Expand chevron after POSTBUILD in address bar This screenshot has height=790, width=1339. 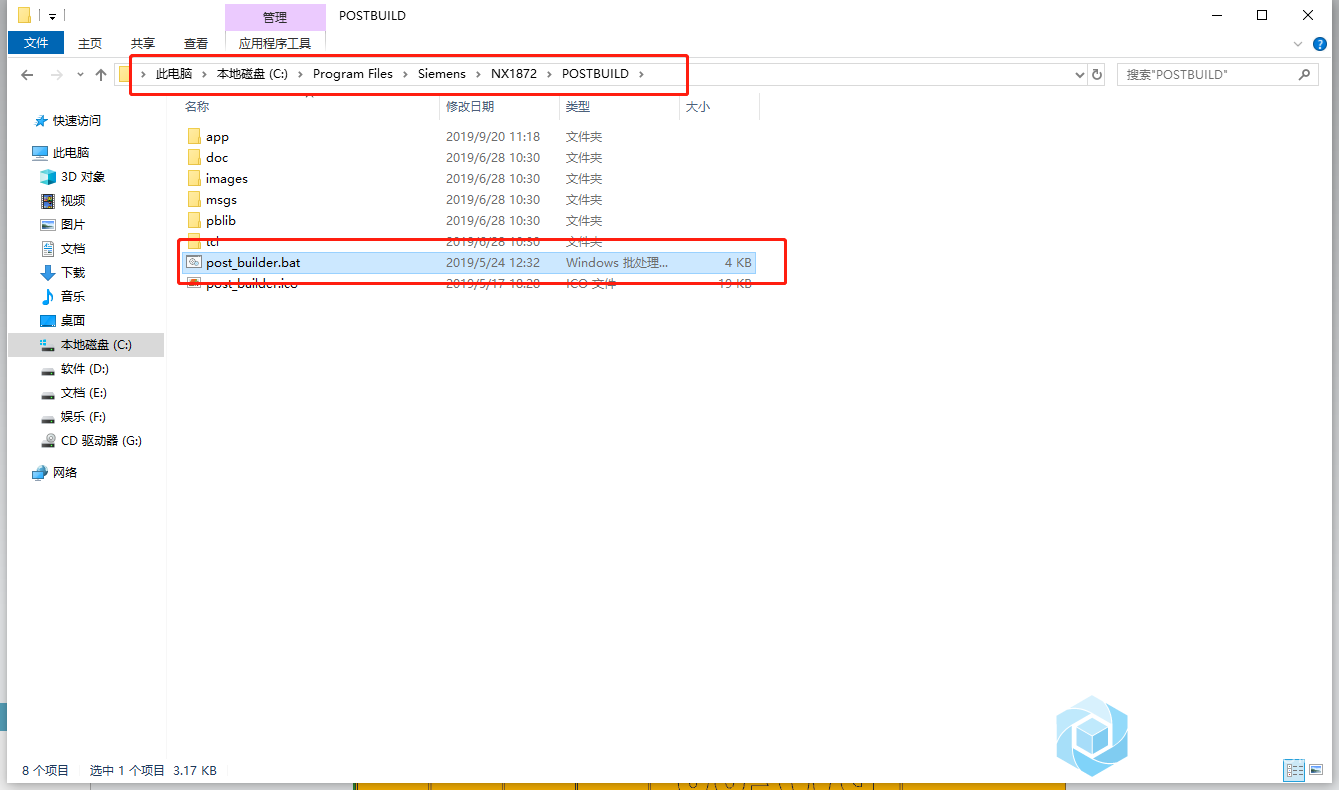[642, 74]
